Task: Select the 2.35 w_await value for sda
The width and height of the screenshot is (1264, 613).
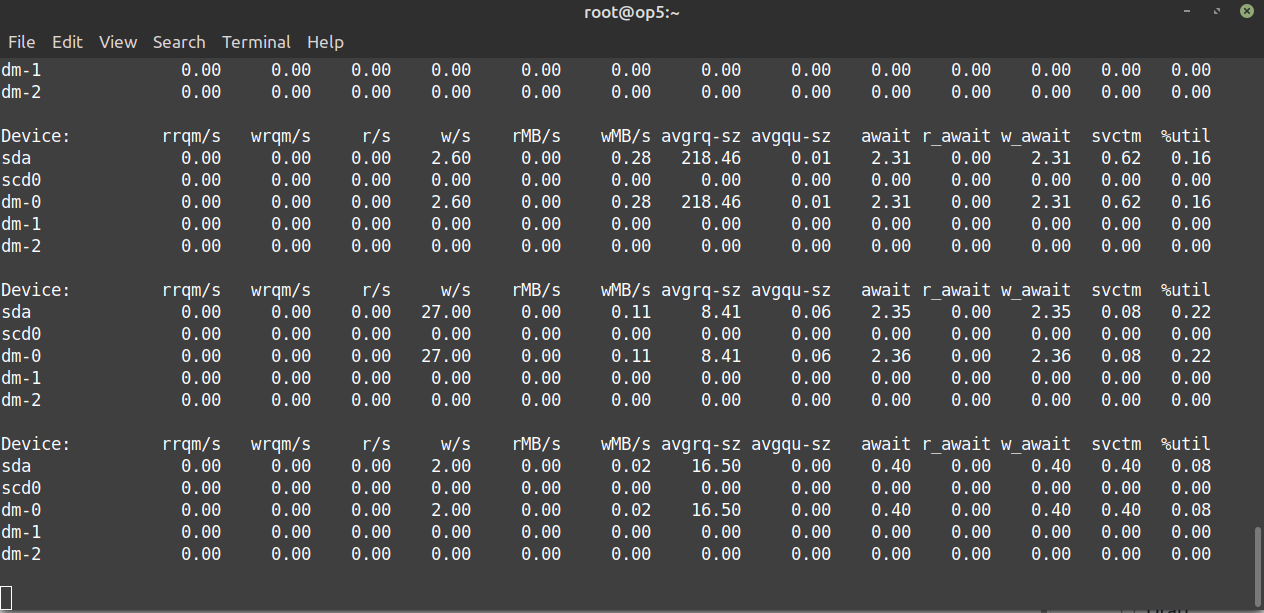Action: point(1051,312)
